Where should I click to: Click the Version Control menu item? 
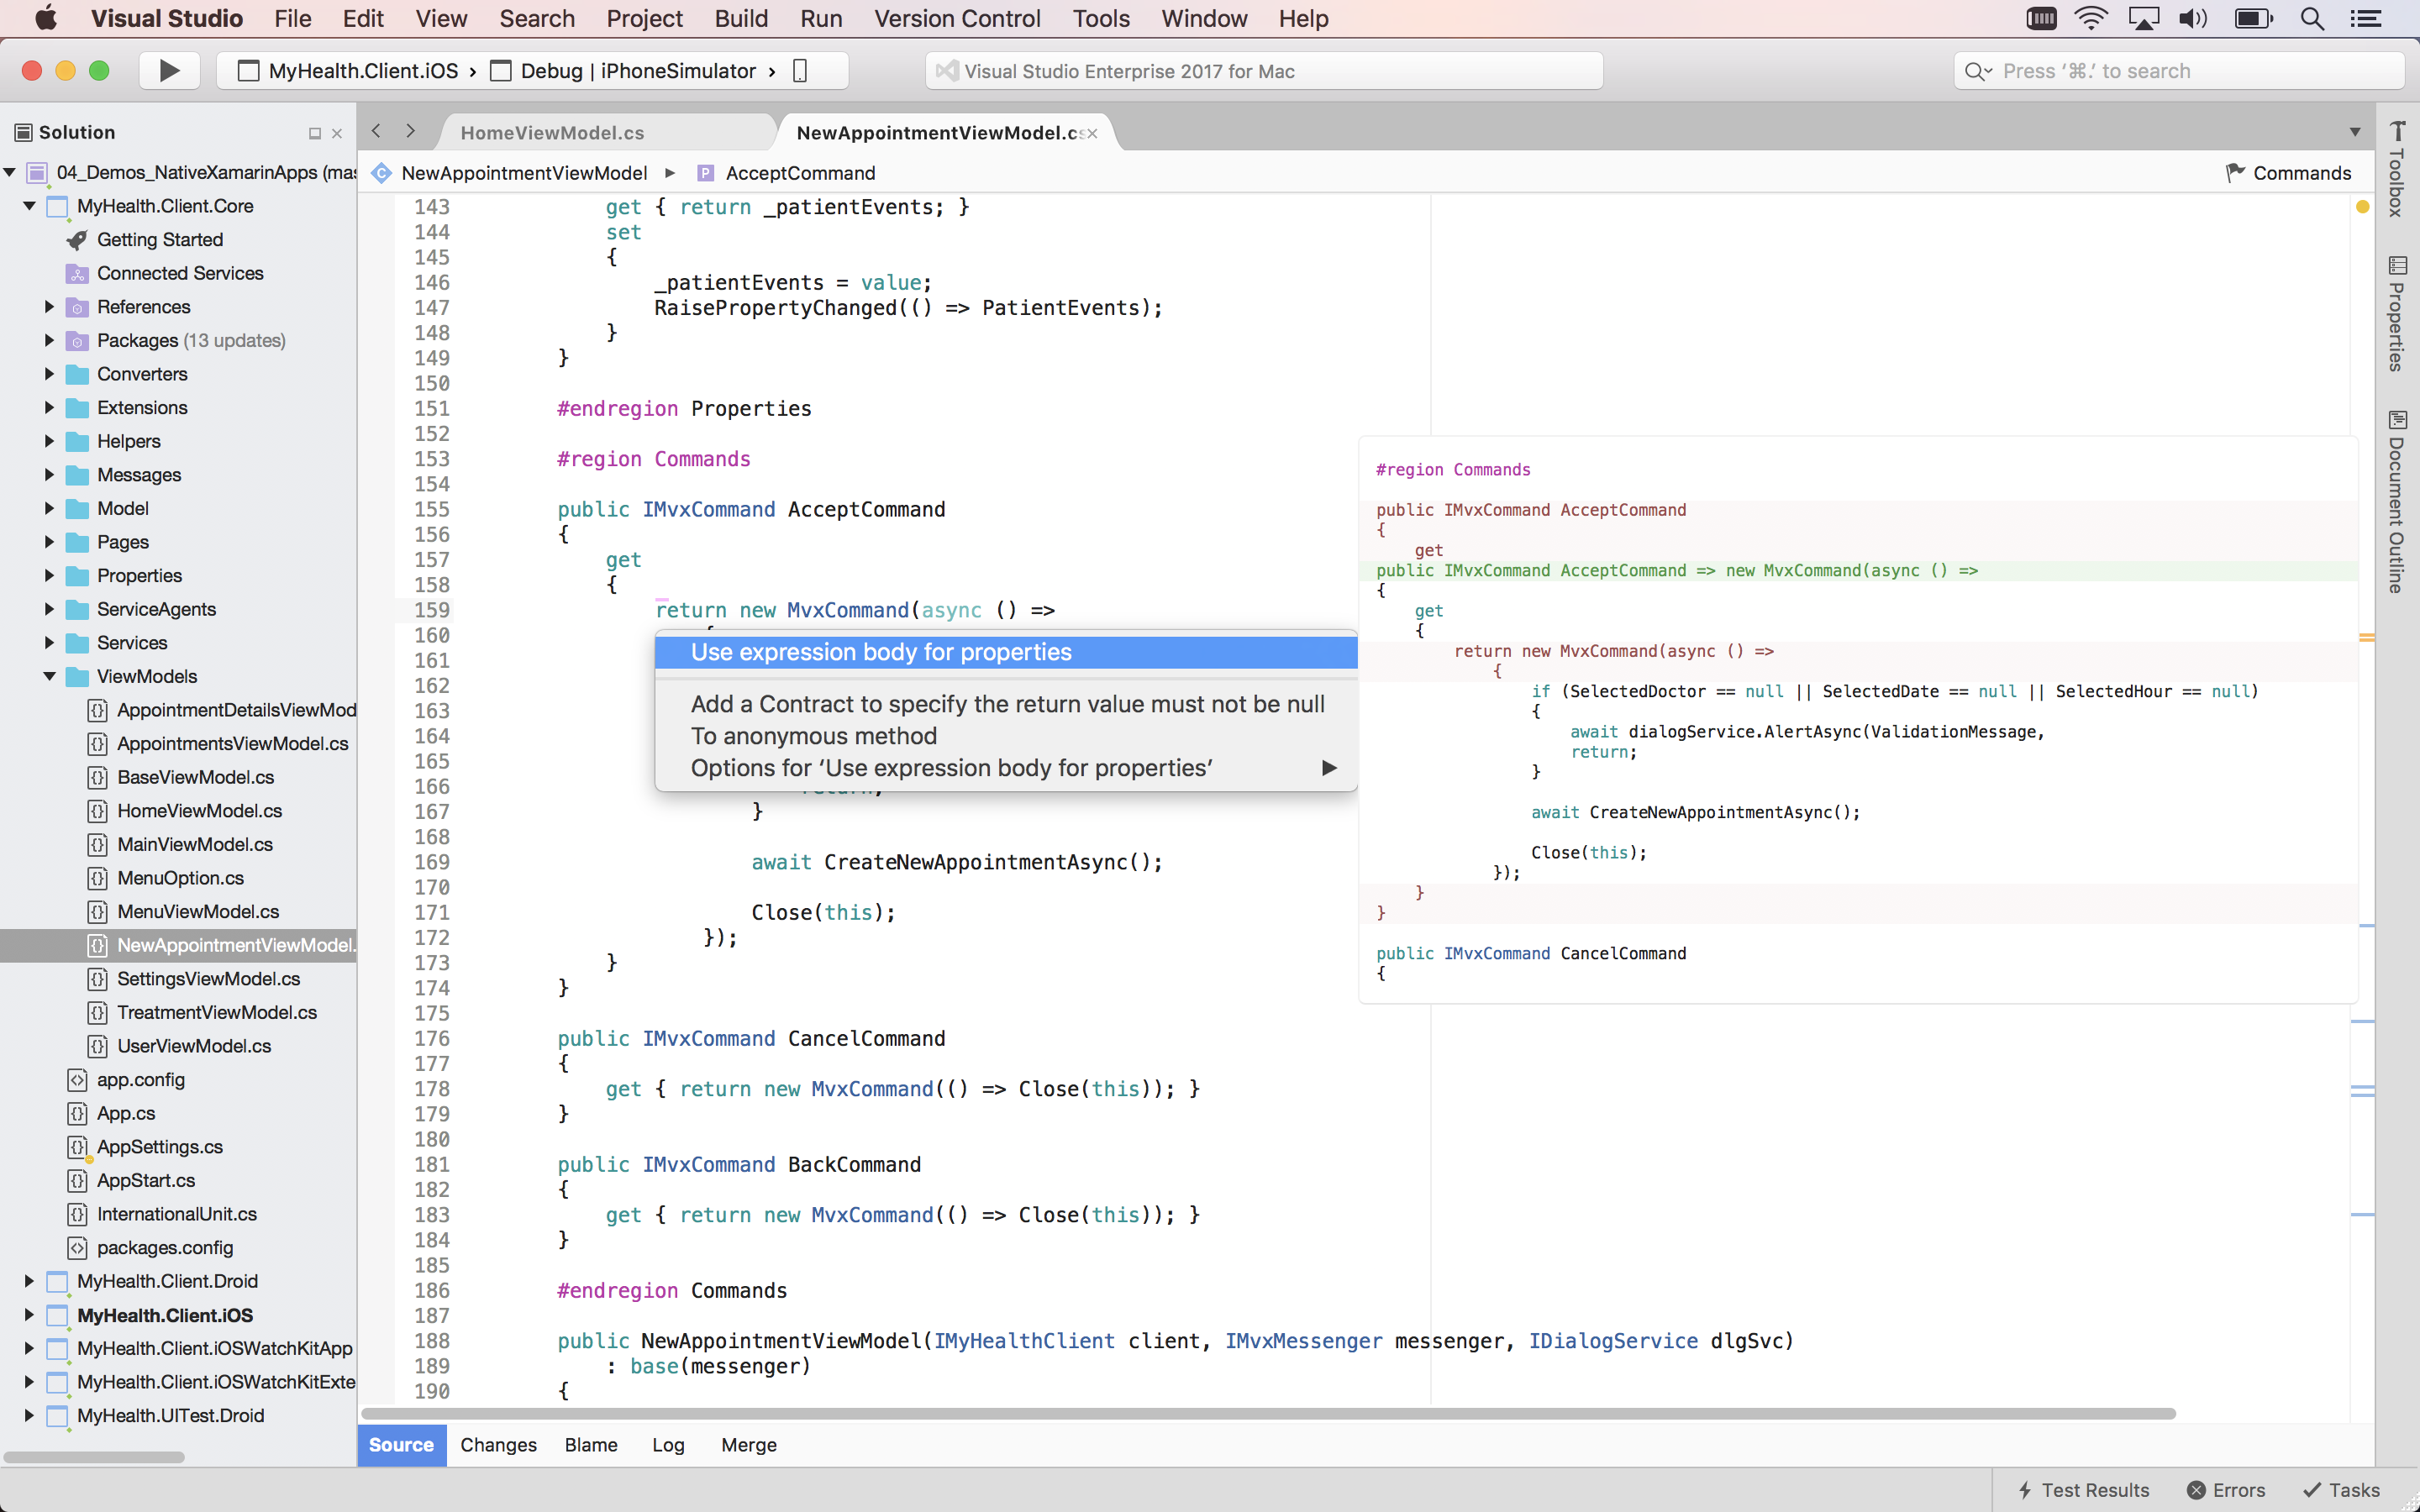[958, 19]
